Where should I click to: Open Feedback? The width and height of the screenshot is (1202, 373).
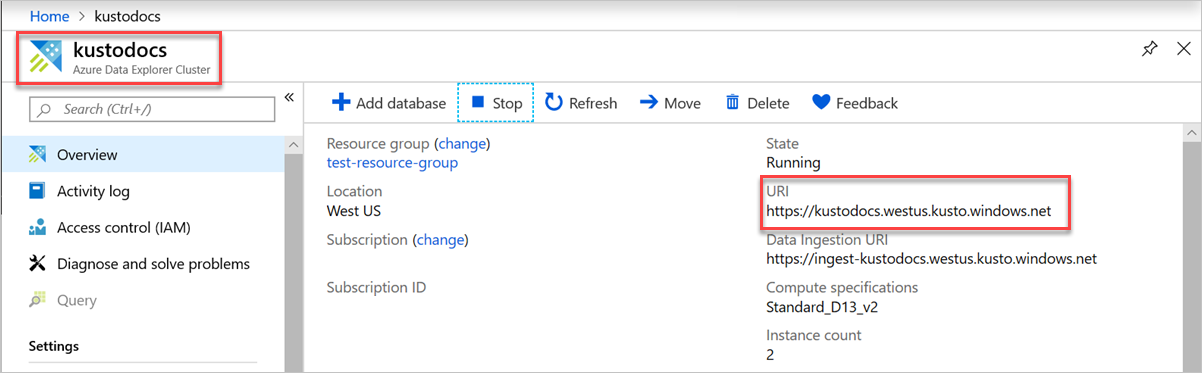855,103
